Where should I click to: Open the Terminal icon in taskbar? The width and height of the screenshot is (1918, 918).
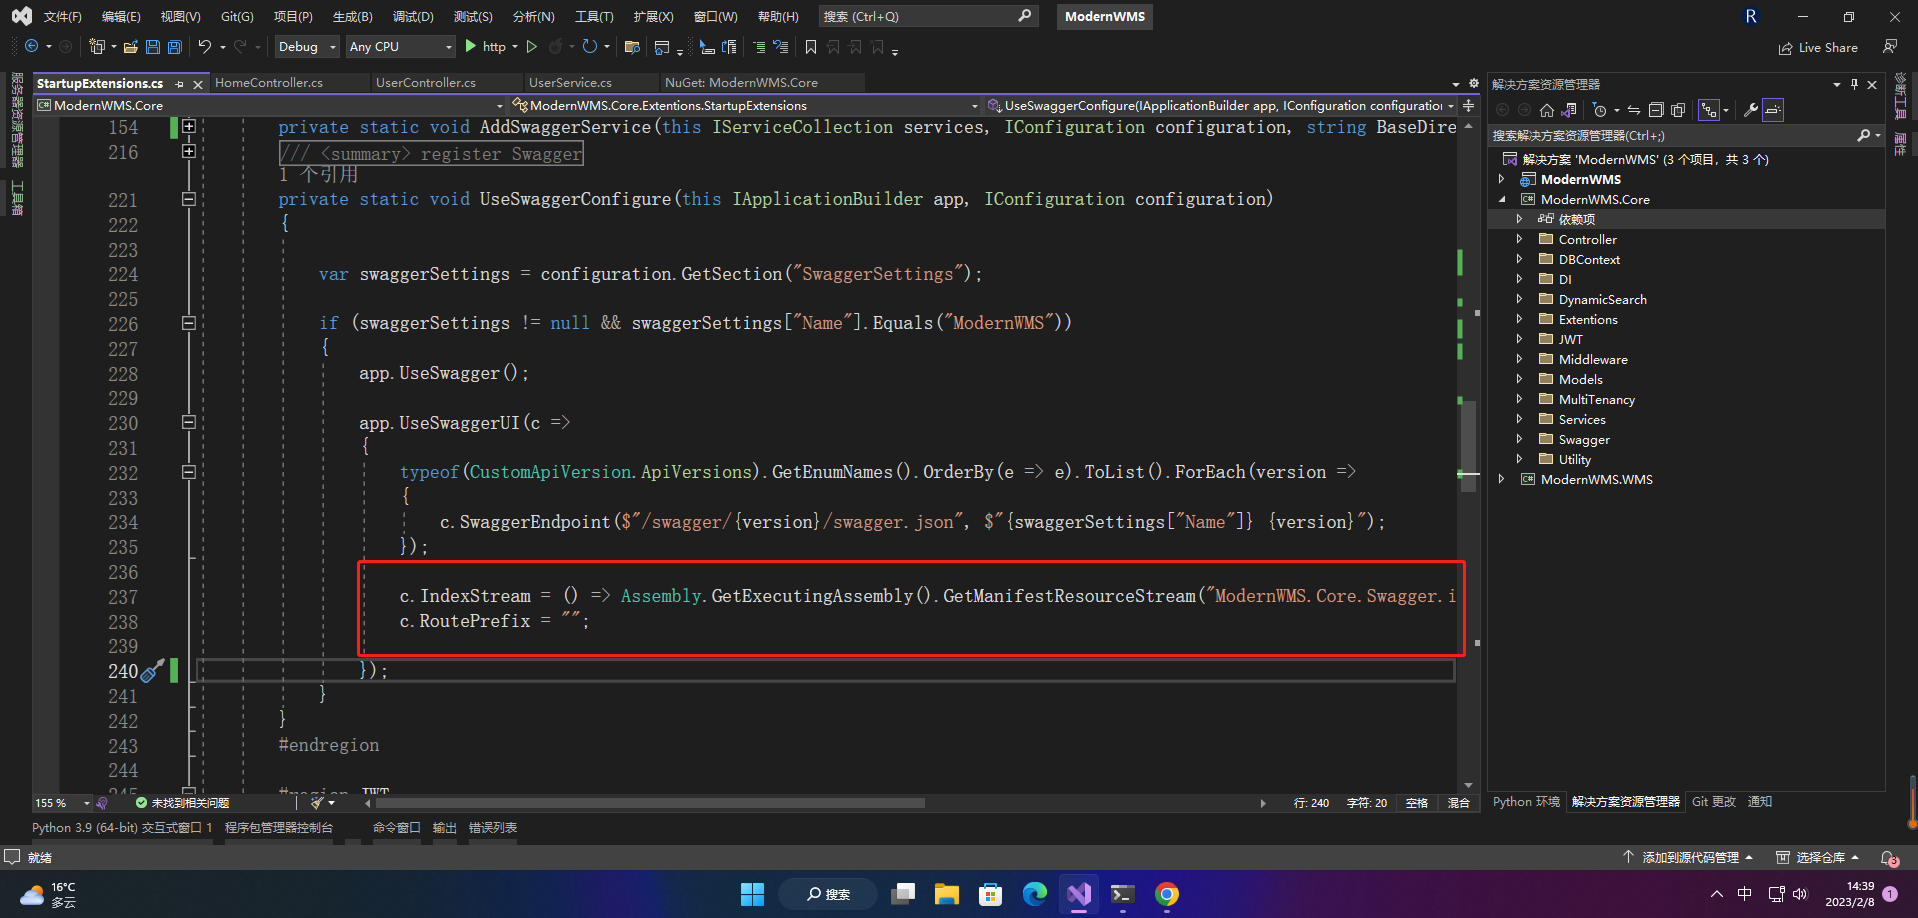click(1123, 894)
